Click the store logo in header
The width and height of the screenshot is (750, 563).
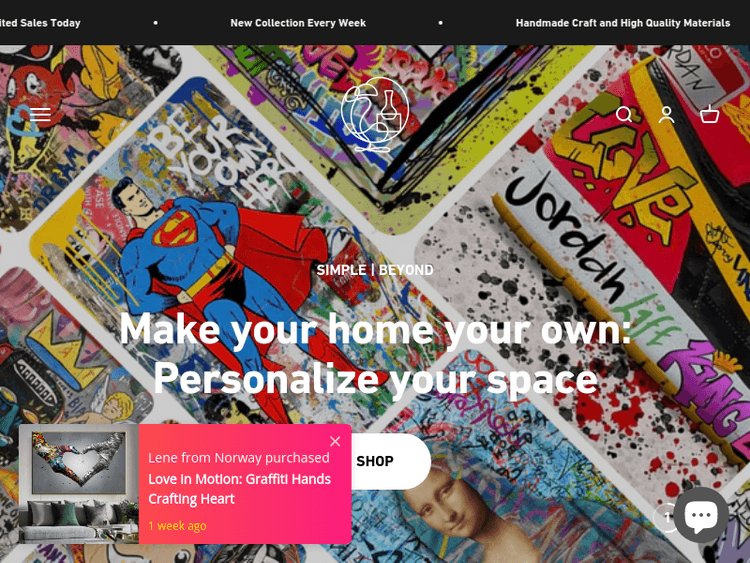pos(375,114)
